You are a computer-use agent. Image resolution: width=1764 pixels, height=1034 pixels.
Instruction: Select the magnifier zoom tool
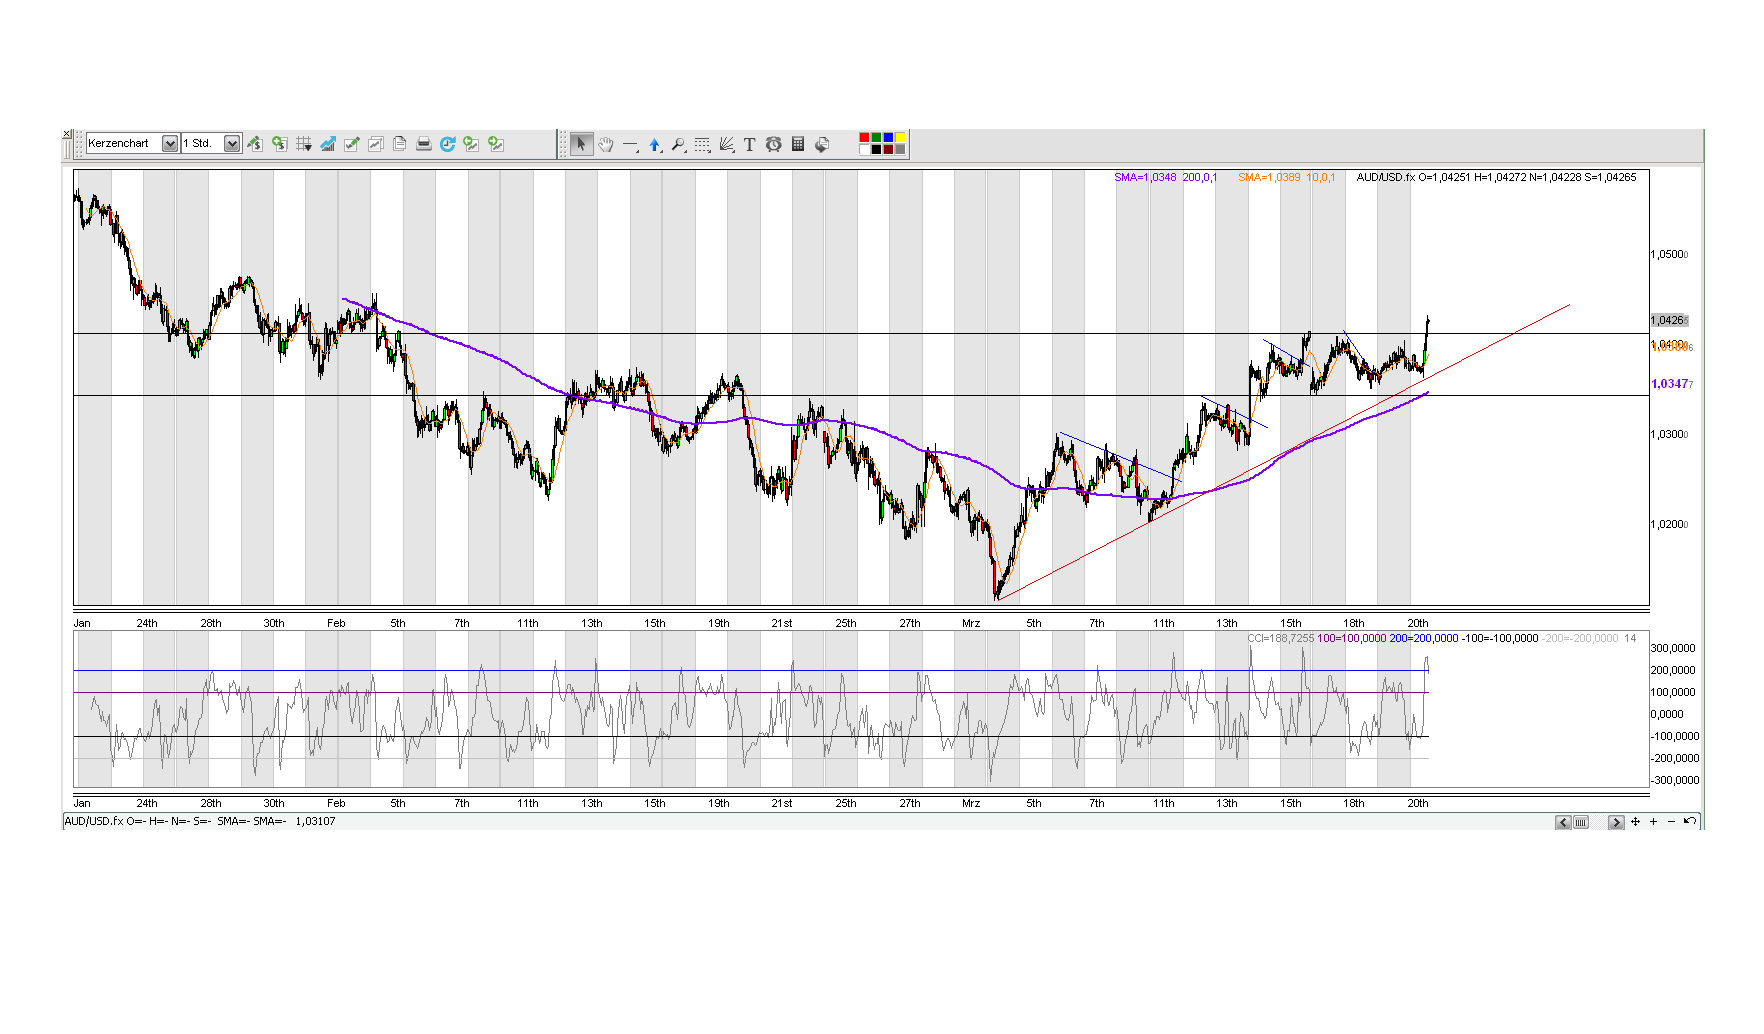coord(678,145)
